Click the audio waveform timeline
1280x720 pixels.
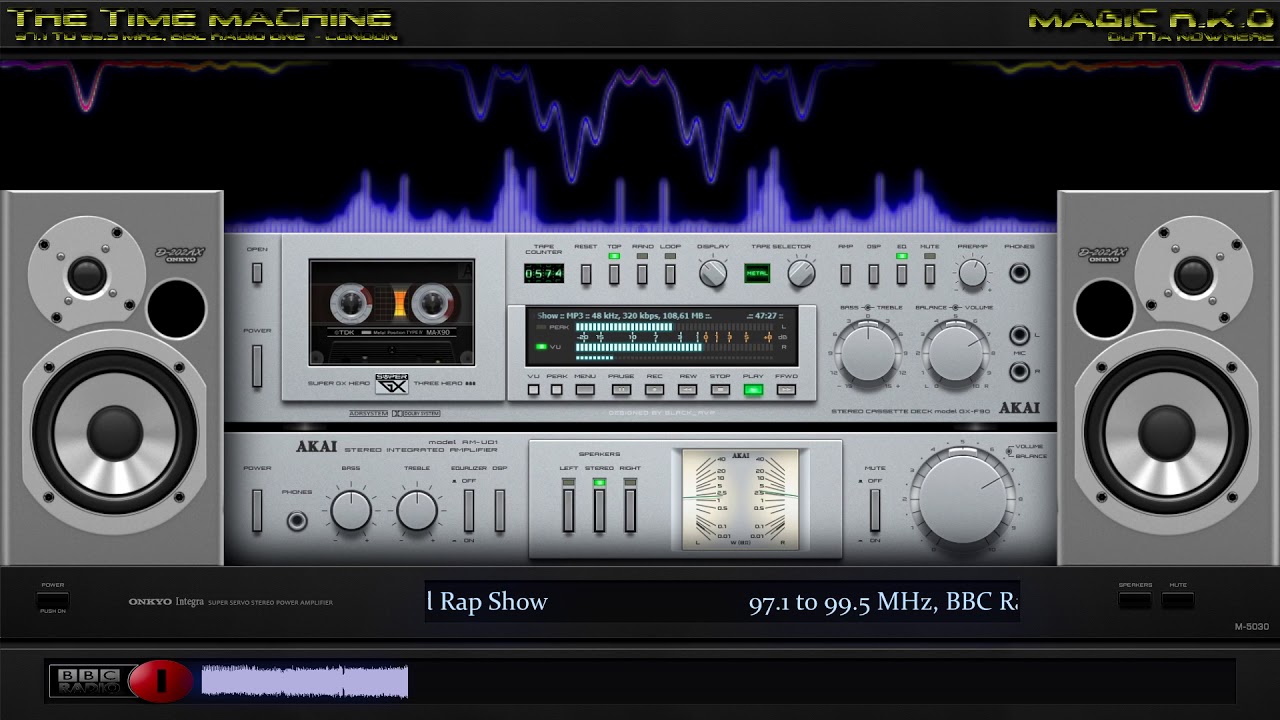304,681
